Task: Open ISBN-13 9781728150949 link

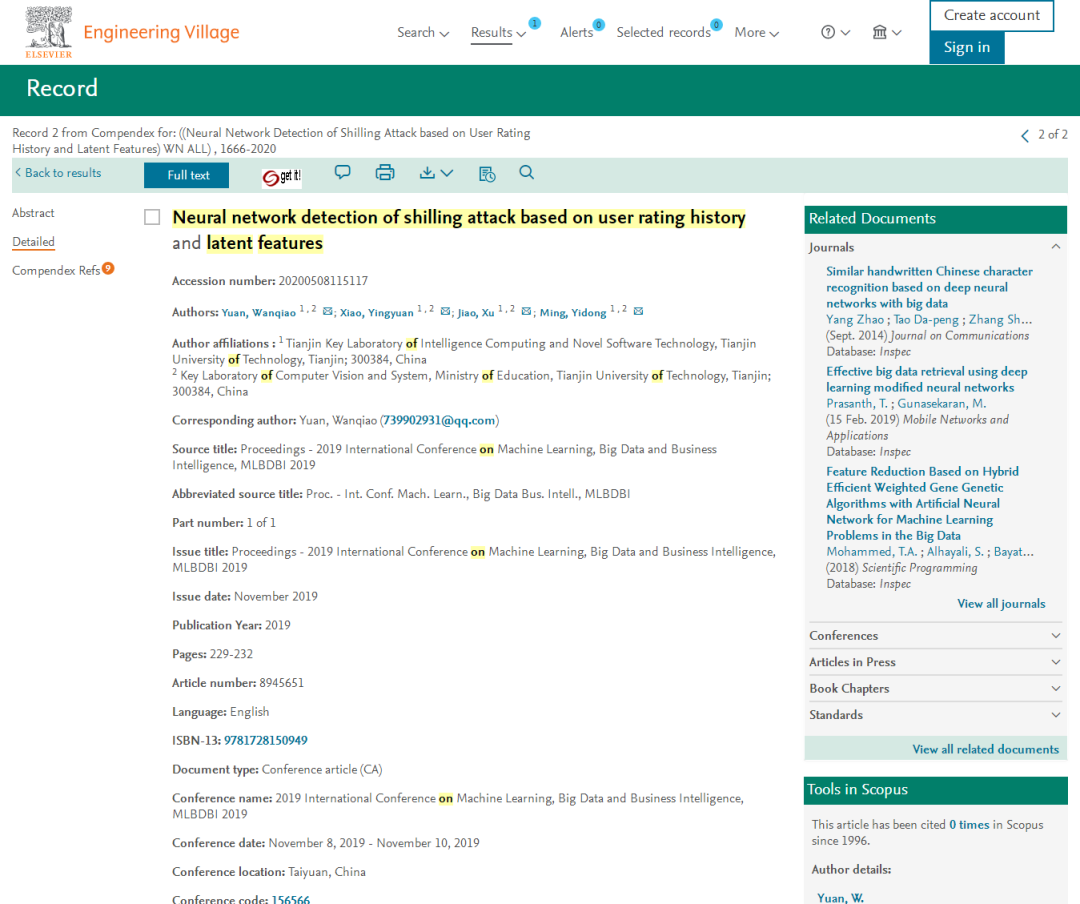Action: [x=266, y=741]
